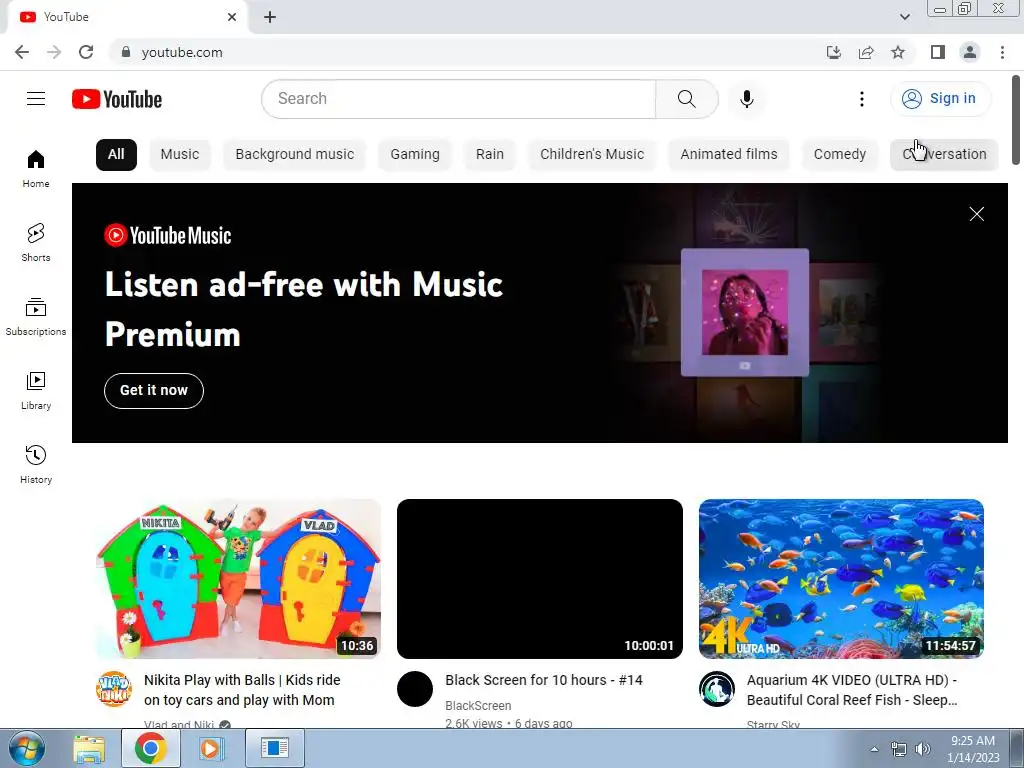Open the Chrome profile avatar

pos(970,52)
